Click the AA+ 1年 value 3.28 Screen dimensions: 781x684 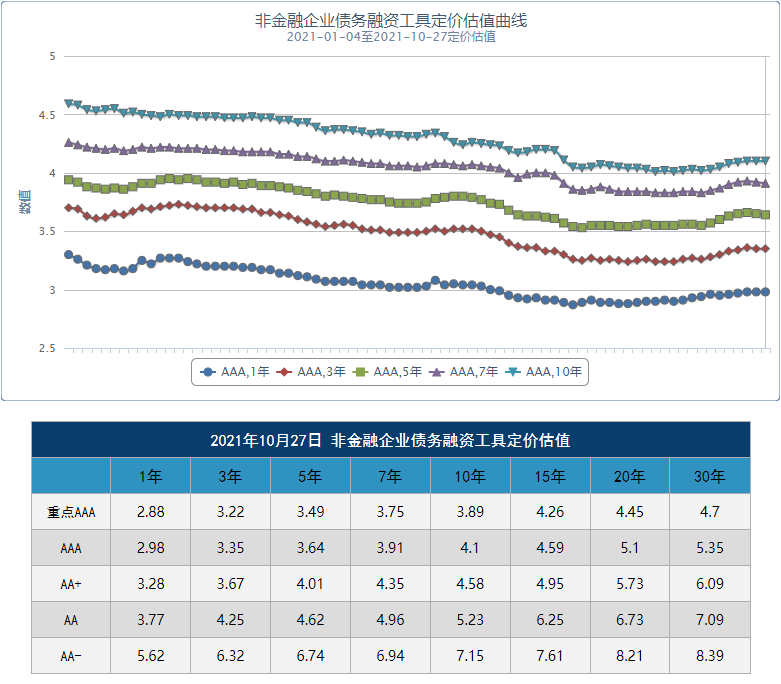pyautogui.click(x=150, y=583)
